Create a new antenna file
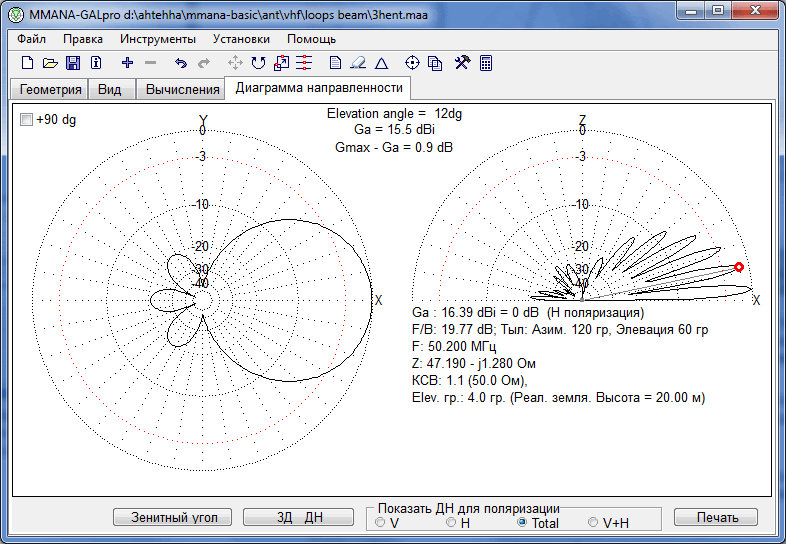786x544 pixels. click(x=28, y=63)
